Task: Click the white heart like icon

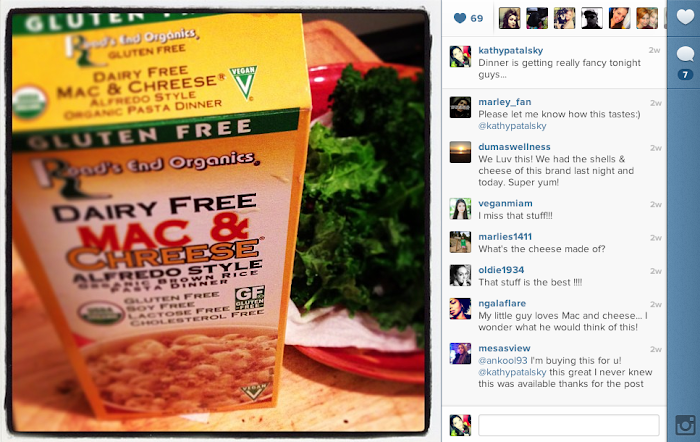Action: pos(685,17)
